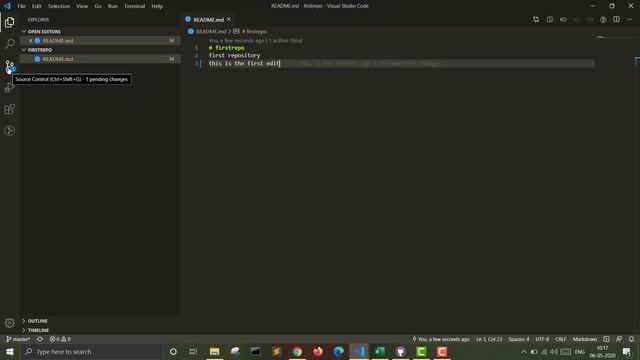Open the More Actions ellipsis in editor toolbar
The width and height of the screenshot is (640, 360).
(630, 20)
